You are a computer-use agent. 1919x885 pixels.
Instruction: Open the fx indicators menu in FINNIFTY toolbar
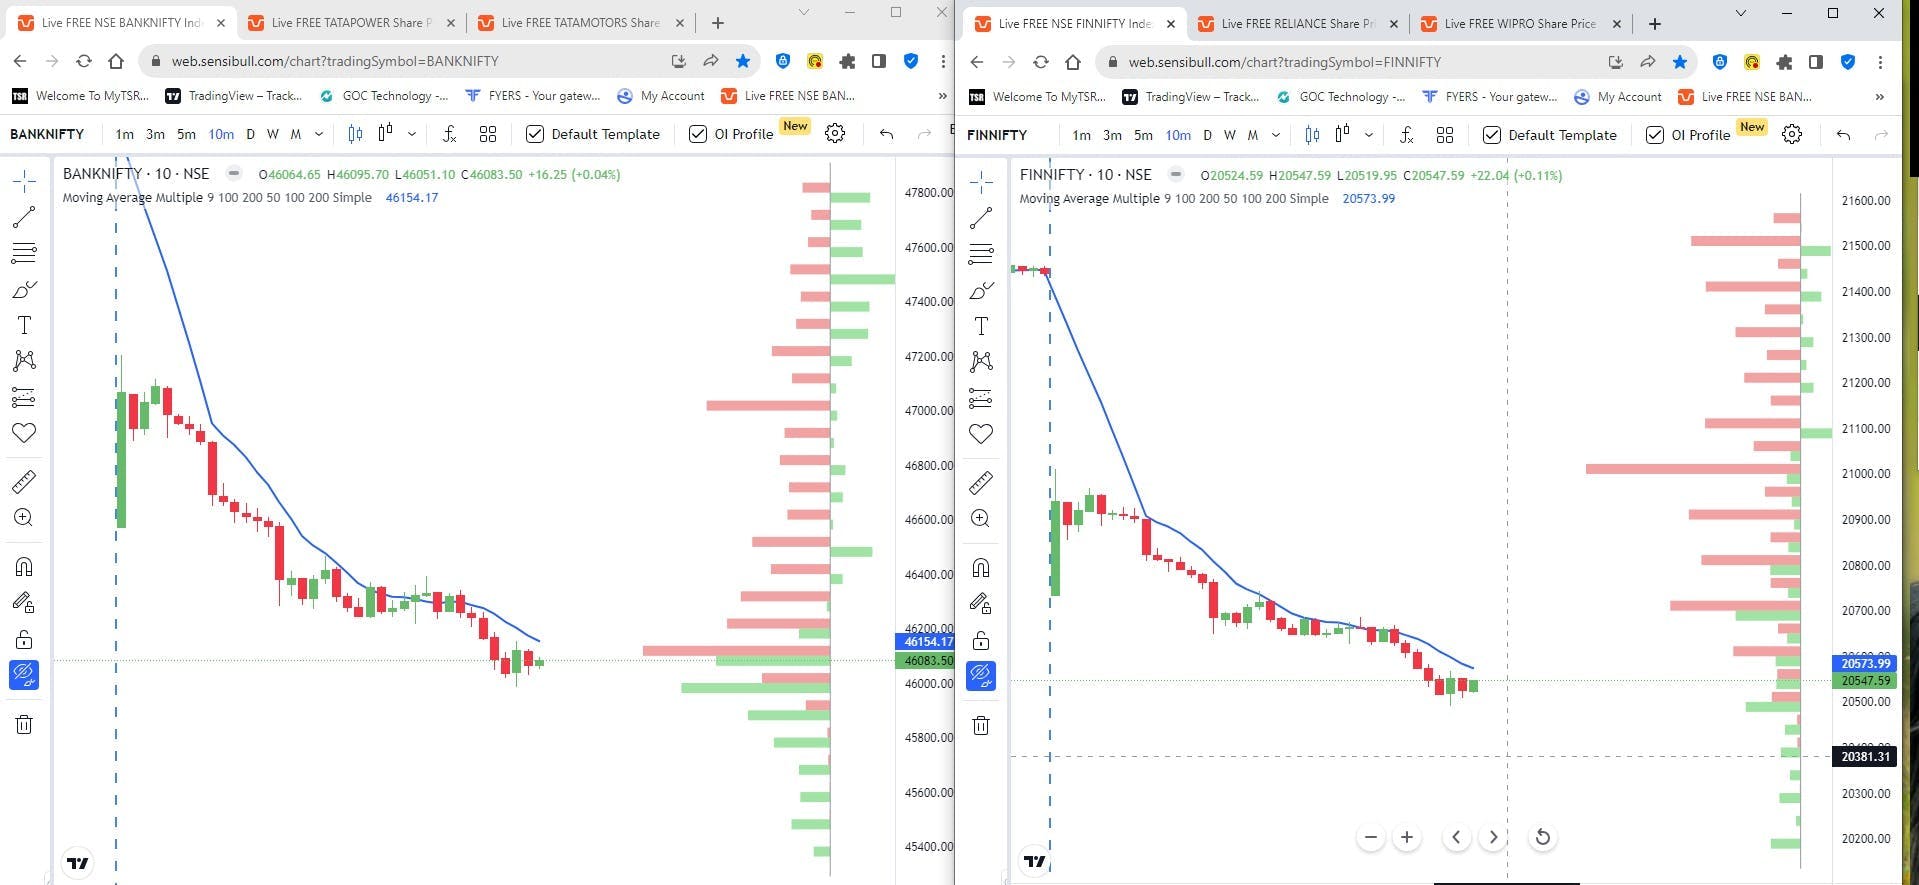click(1406, 135)
